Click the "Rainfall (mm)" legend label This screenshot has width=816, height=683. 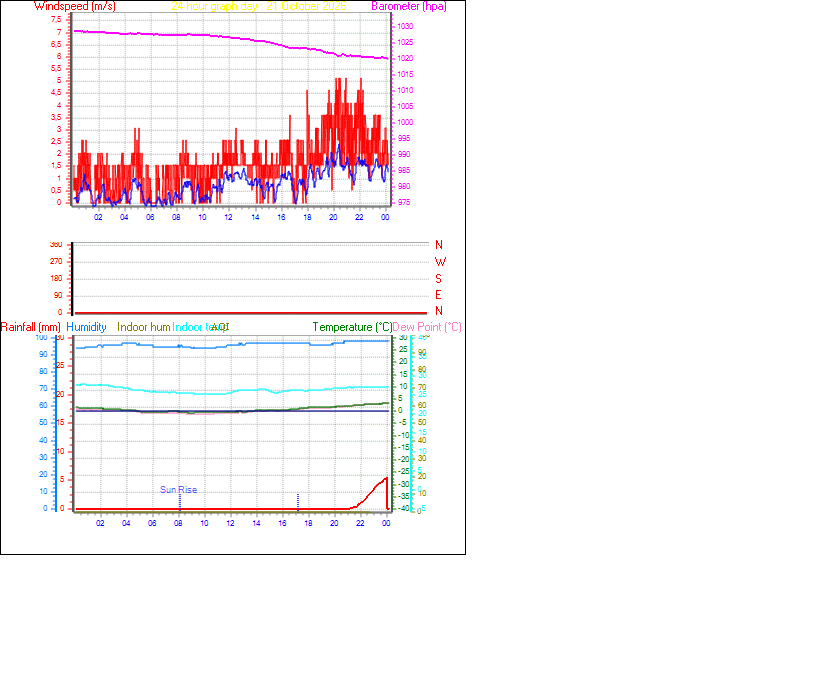(31, 327)
